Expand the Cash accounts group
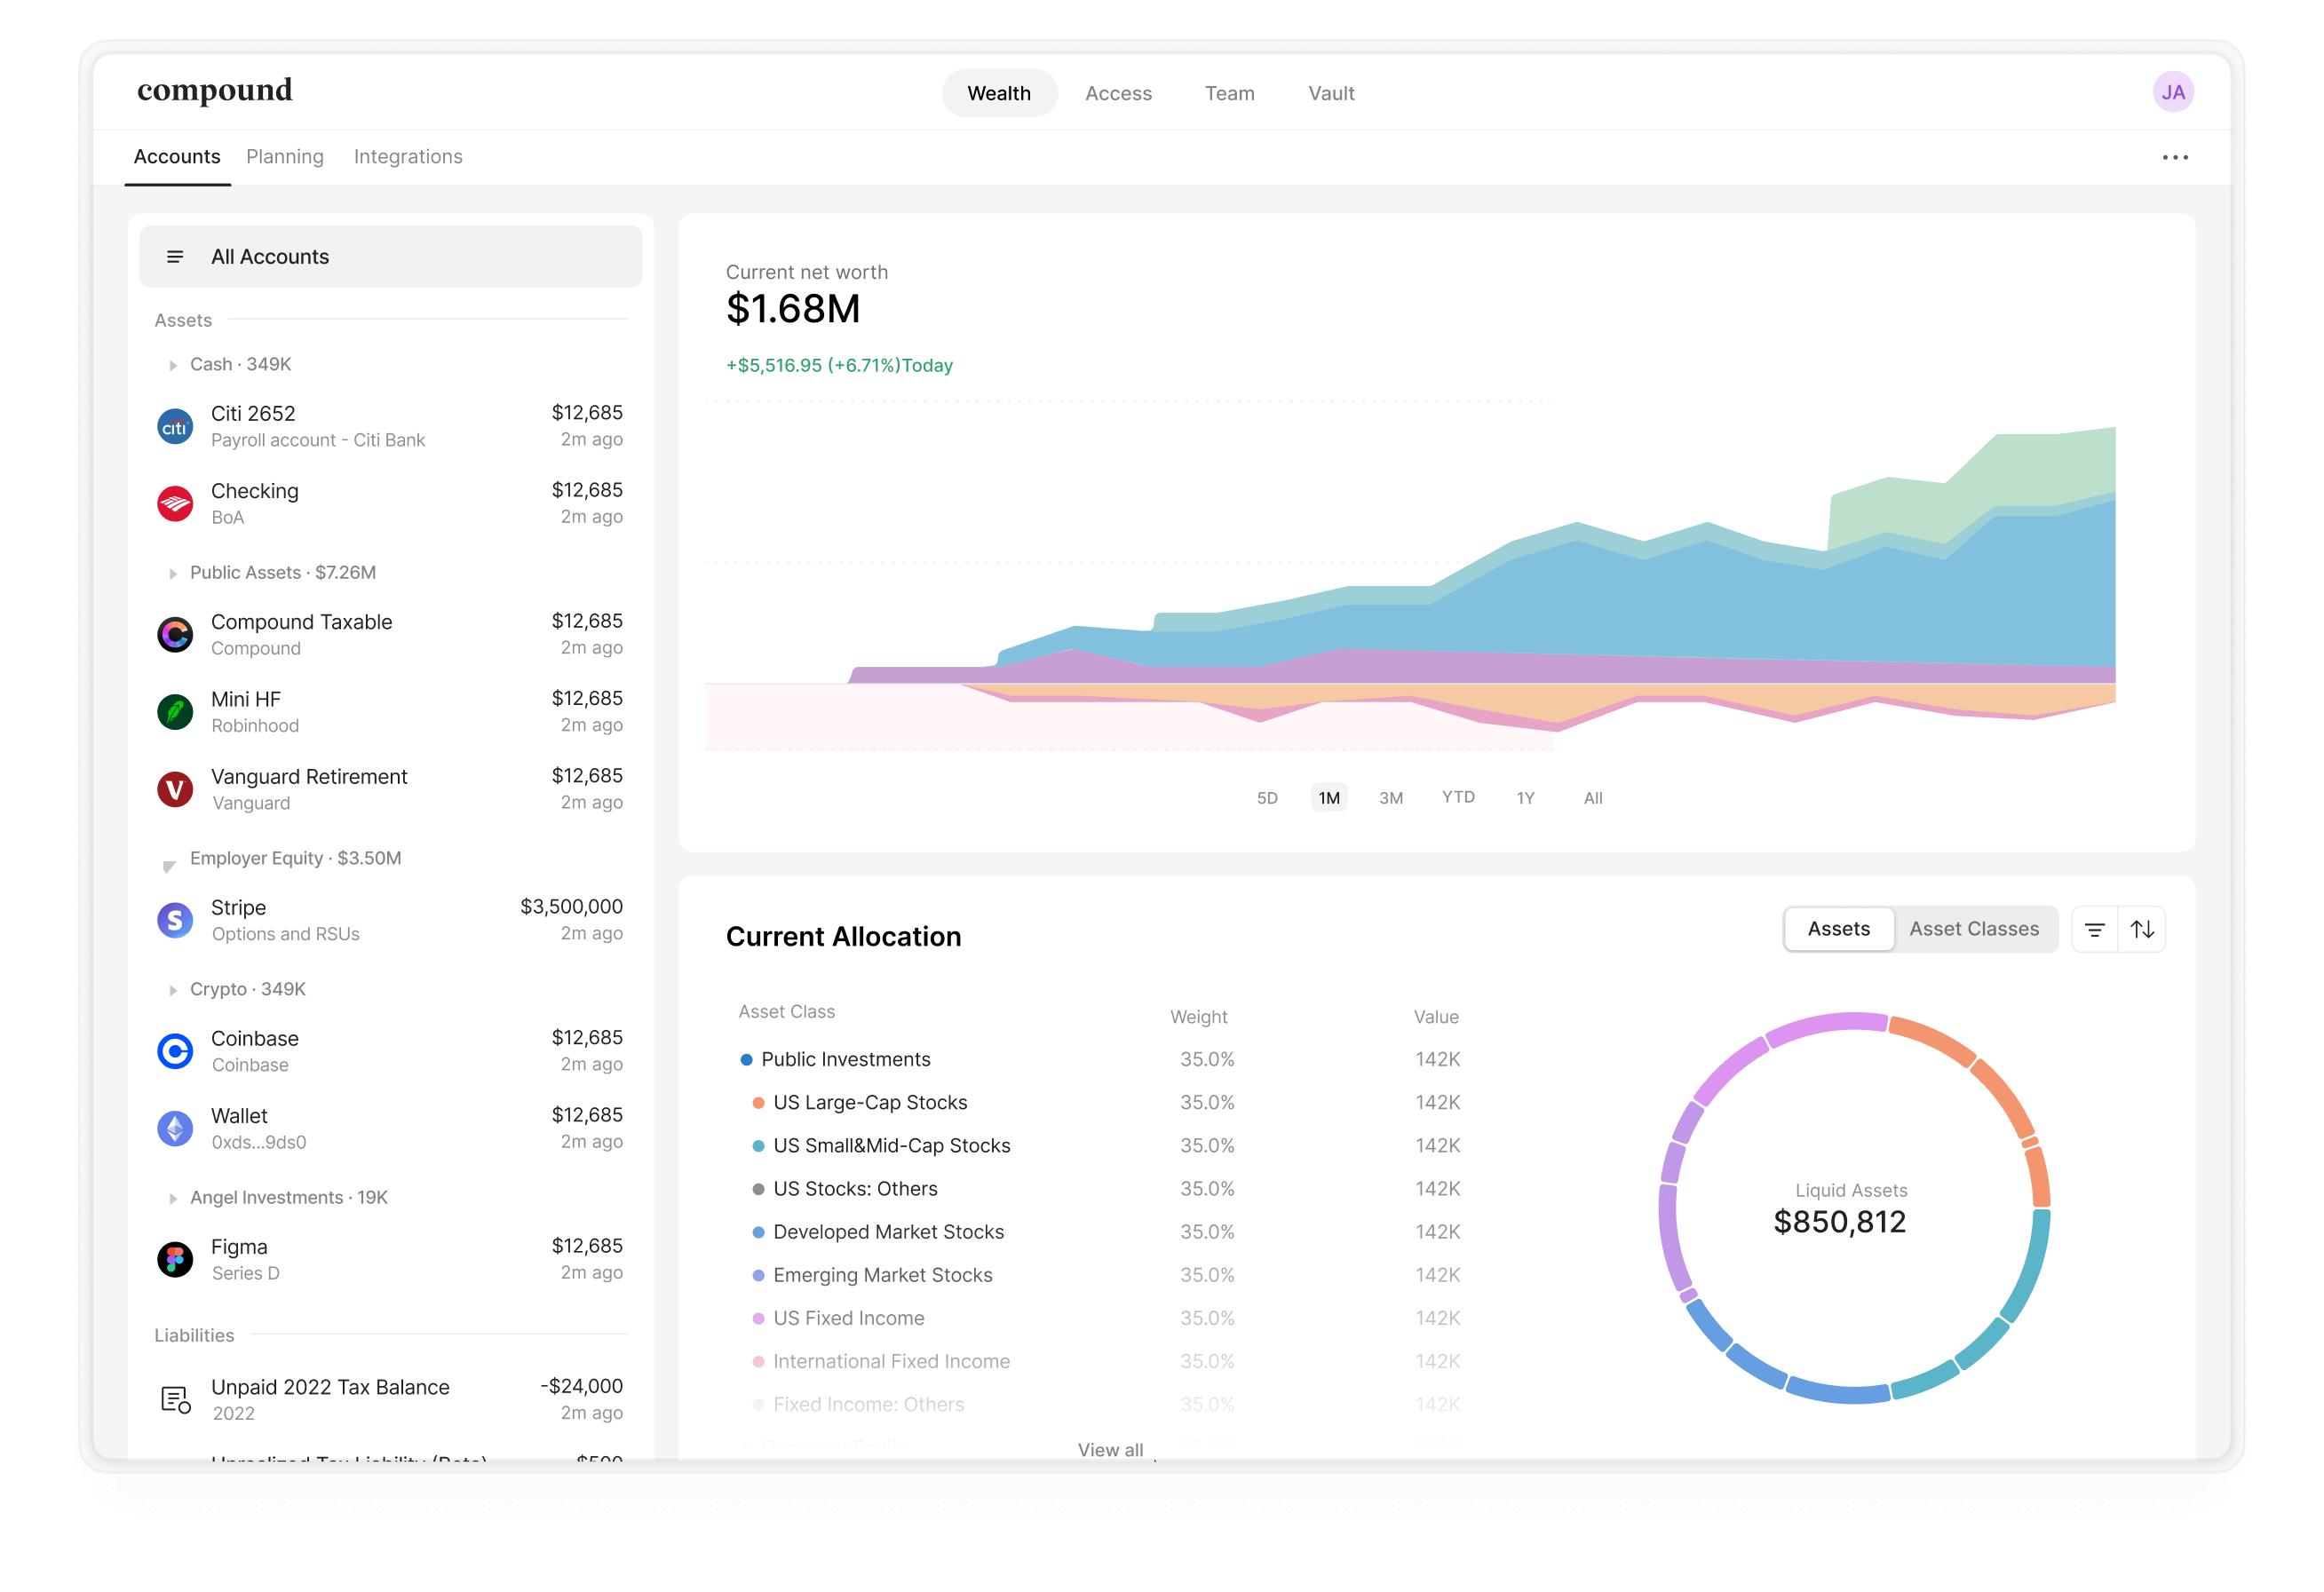 [x=172, y=364]
